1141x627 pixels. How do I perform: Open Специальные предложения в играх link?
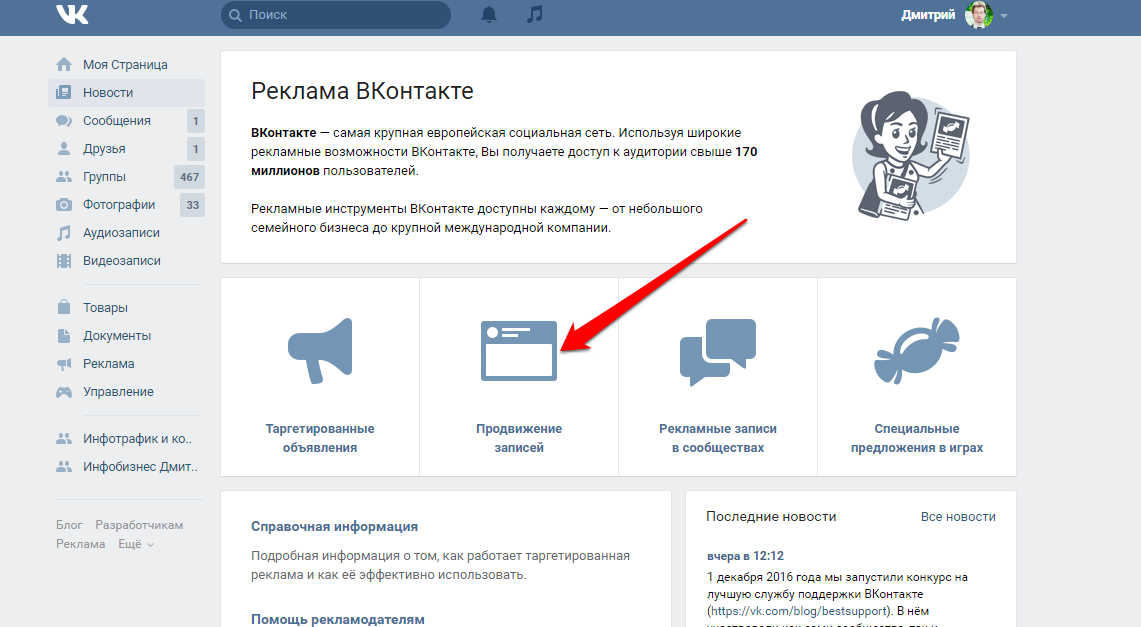coord(917,438)
